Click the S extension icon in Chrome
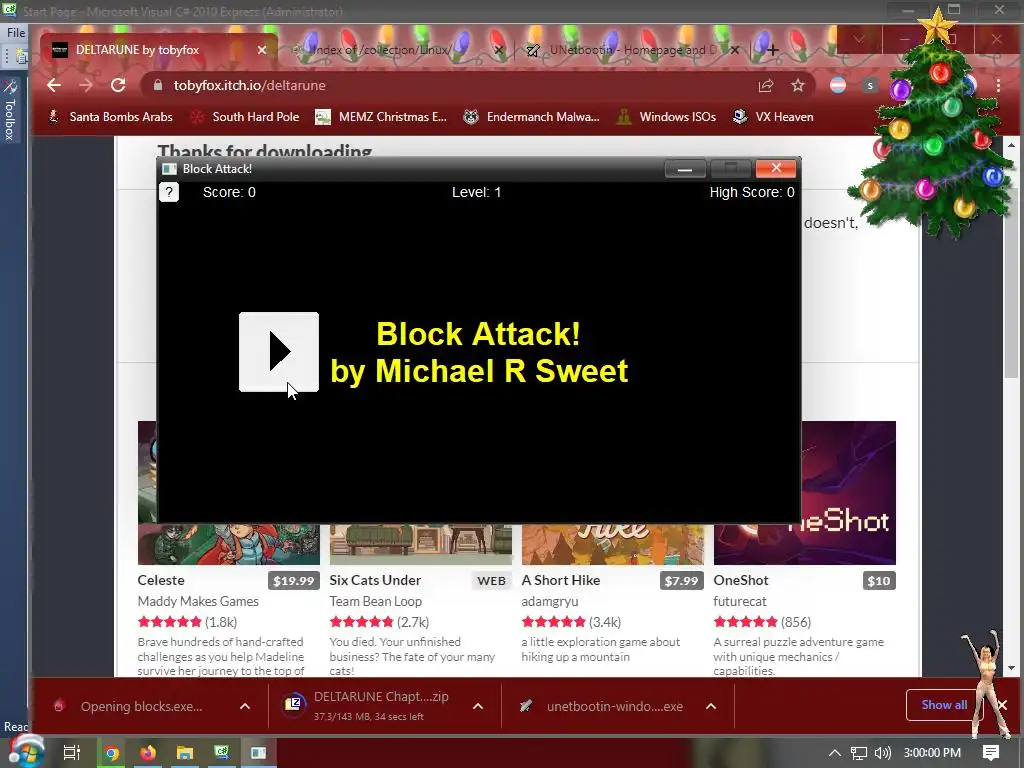The width and height of the screenshot is (1024, 768). coord(869,86)
